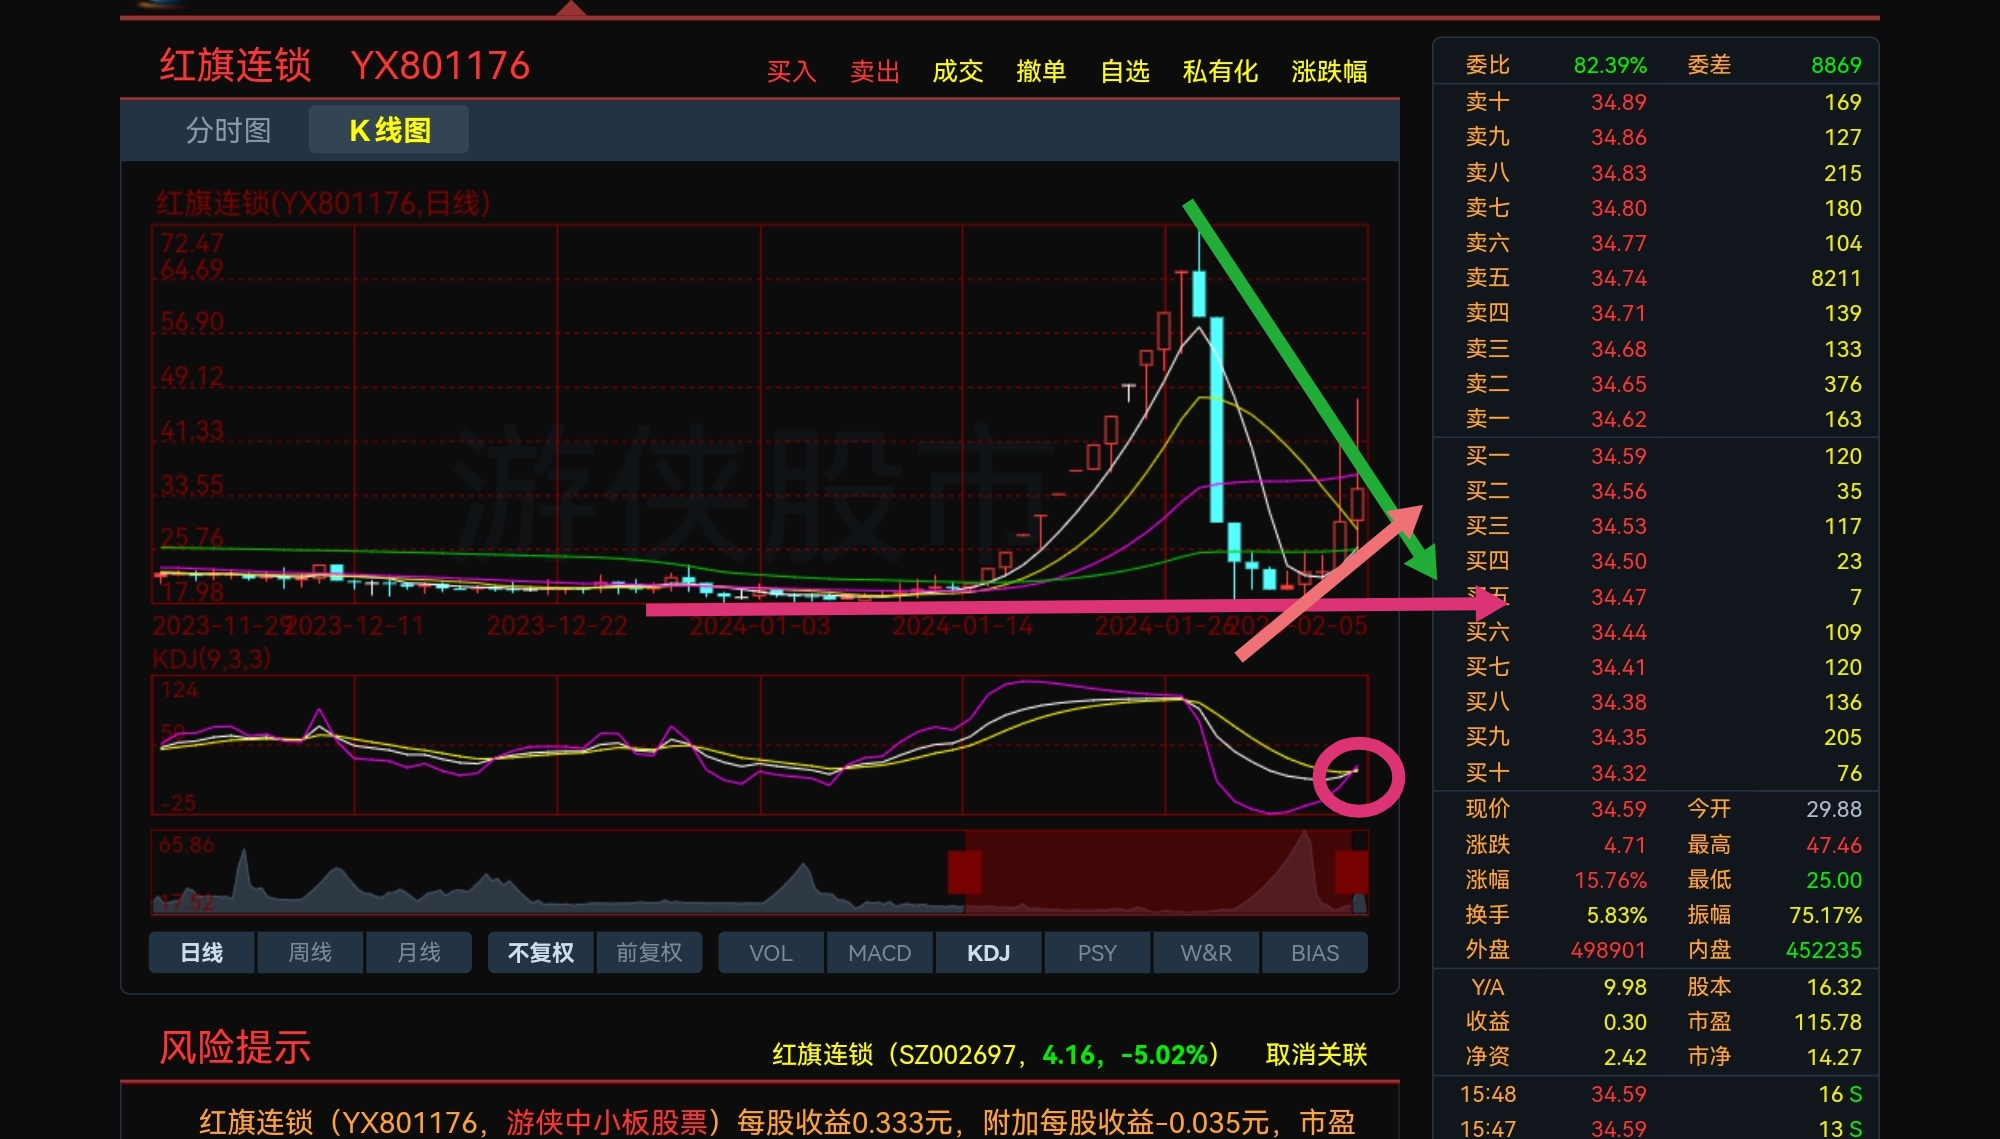Click the 委比 value 82.39%
Screen dimensions: 2000x1139
click(x=1610, y=65)
